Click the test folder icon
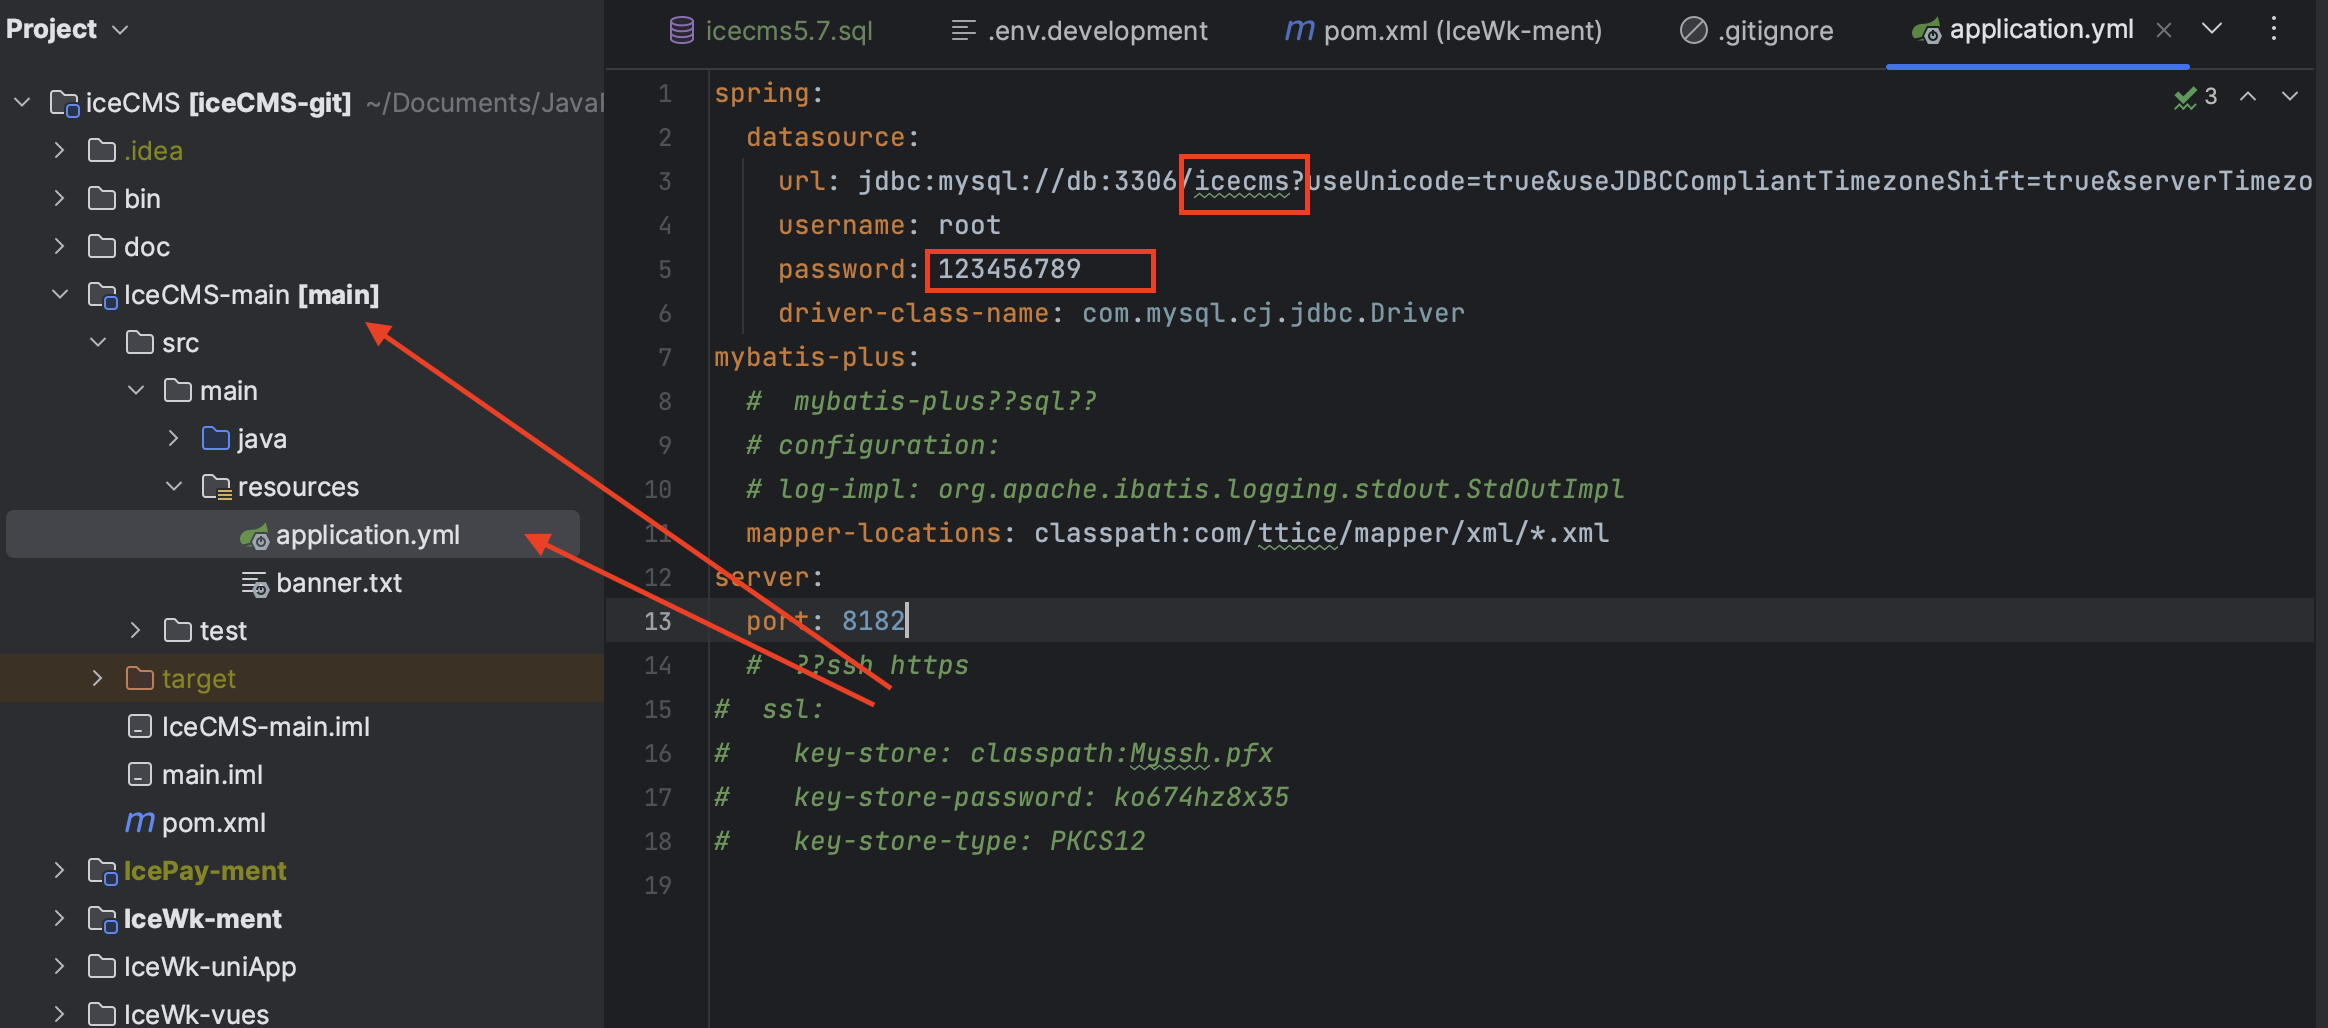The image size is (2328, 1028). point(178,630)
